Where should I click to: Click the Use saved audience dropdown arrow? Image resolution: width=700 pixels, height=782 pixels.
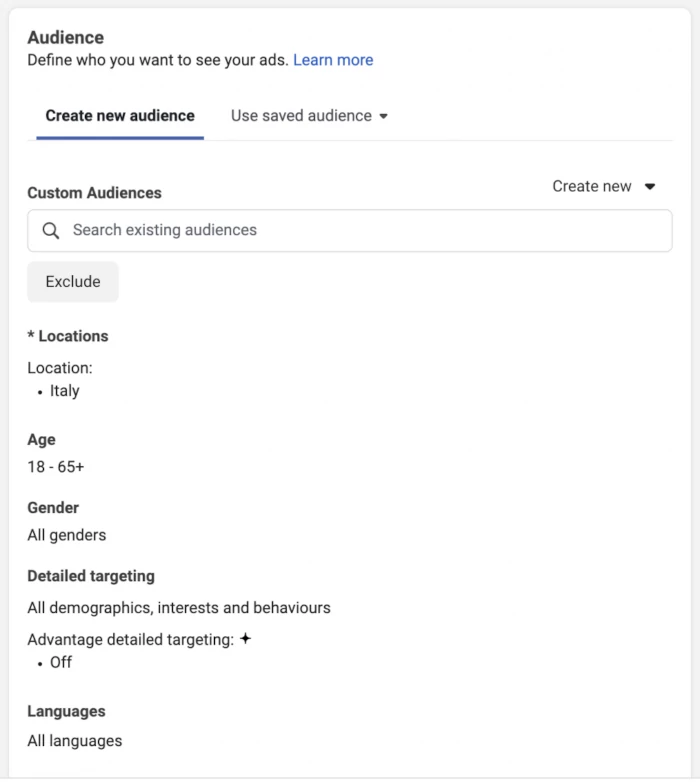[383, 116]
